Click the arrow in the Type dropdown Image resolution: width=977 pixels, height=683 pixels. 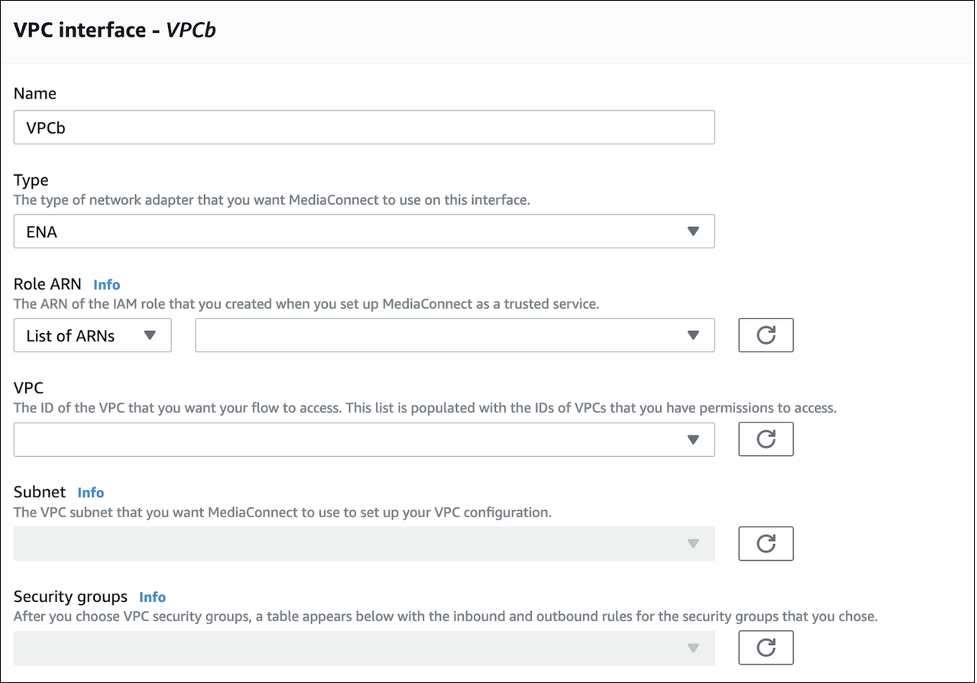click(x=693, y=231)
